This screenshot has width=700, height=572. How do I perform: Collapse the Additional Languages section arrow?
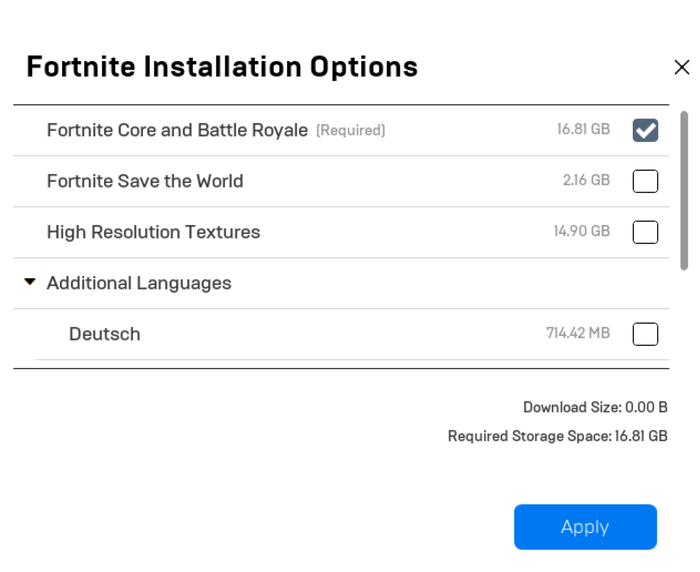tap(30, 282)
